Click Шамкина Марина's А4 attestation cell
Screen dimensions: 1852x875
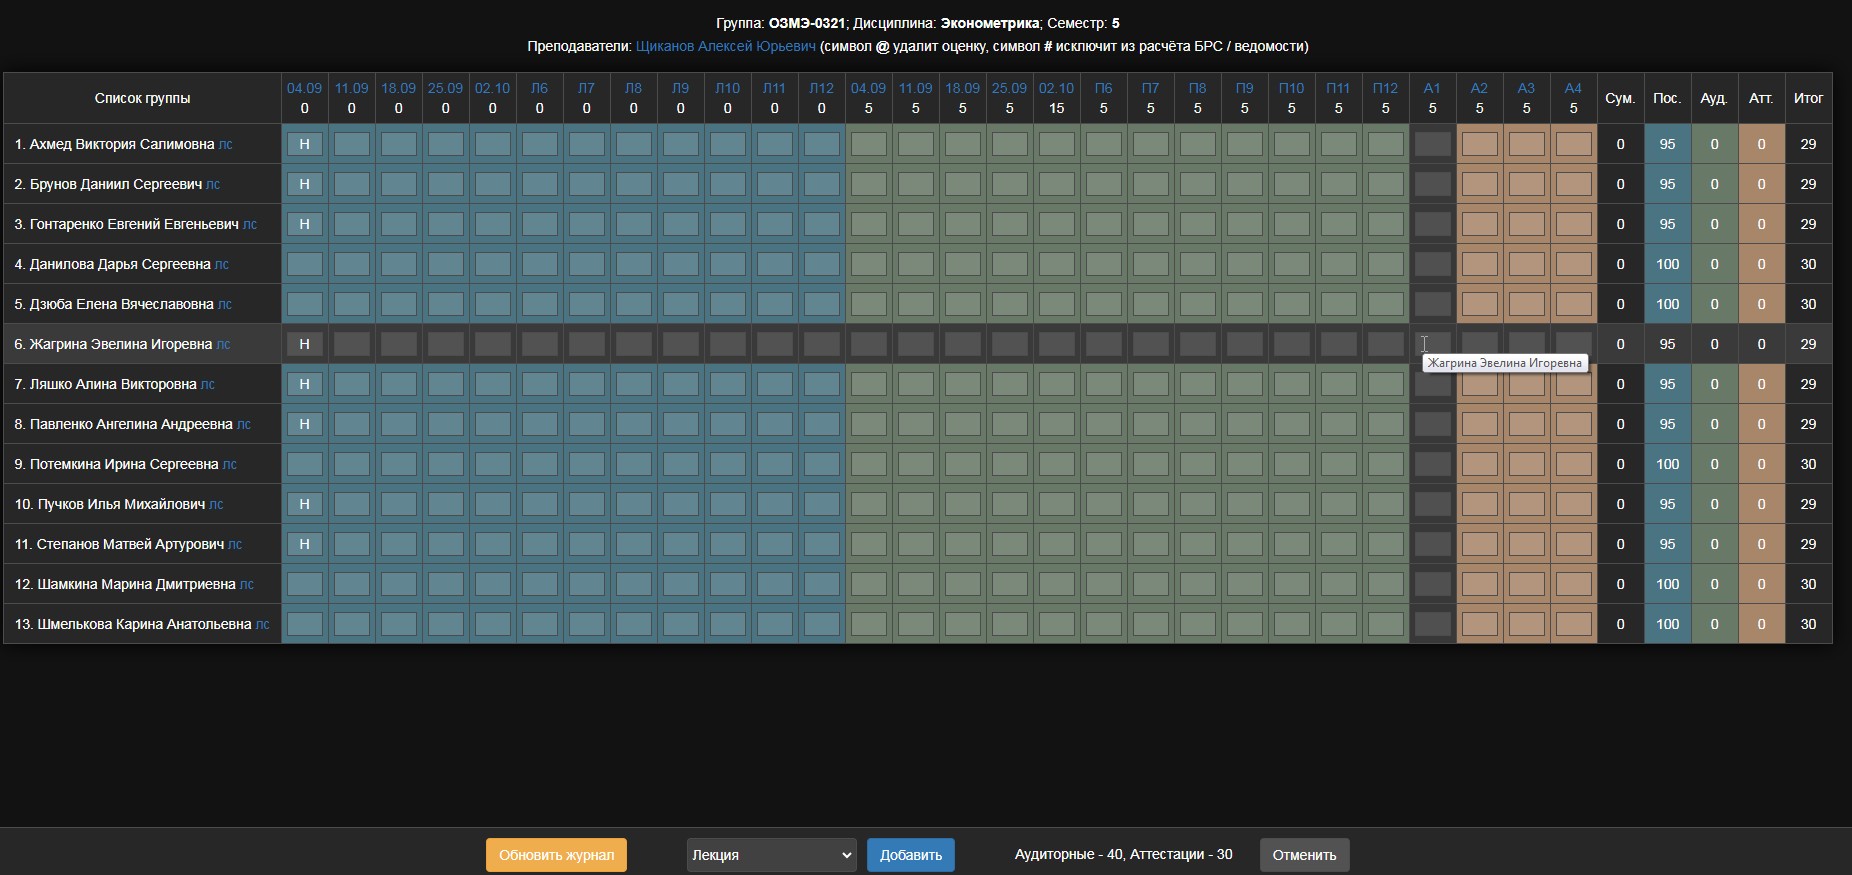(1573, 584)
